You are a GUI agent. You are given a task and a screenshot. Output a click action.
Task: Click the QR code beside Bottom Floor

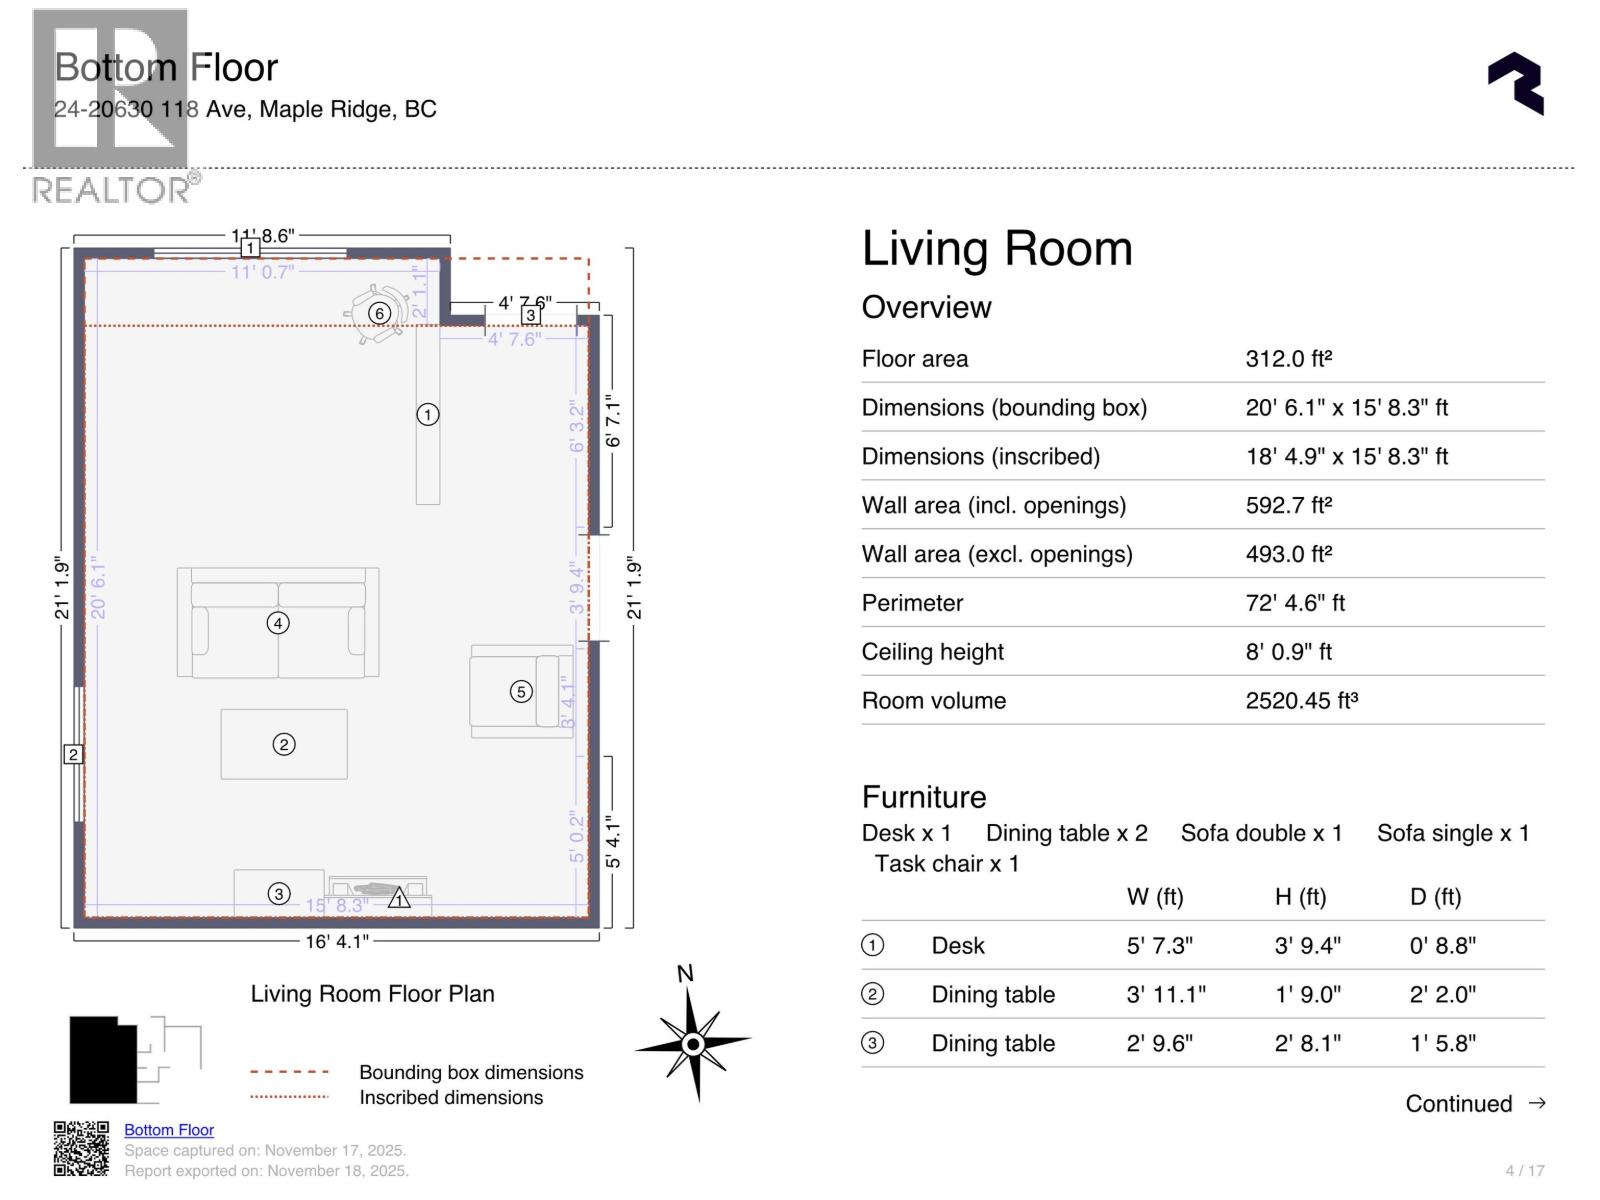click(x=81, y=1148)
